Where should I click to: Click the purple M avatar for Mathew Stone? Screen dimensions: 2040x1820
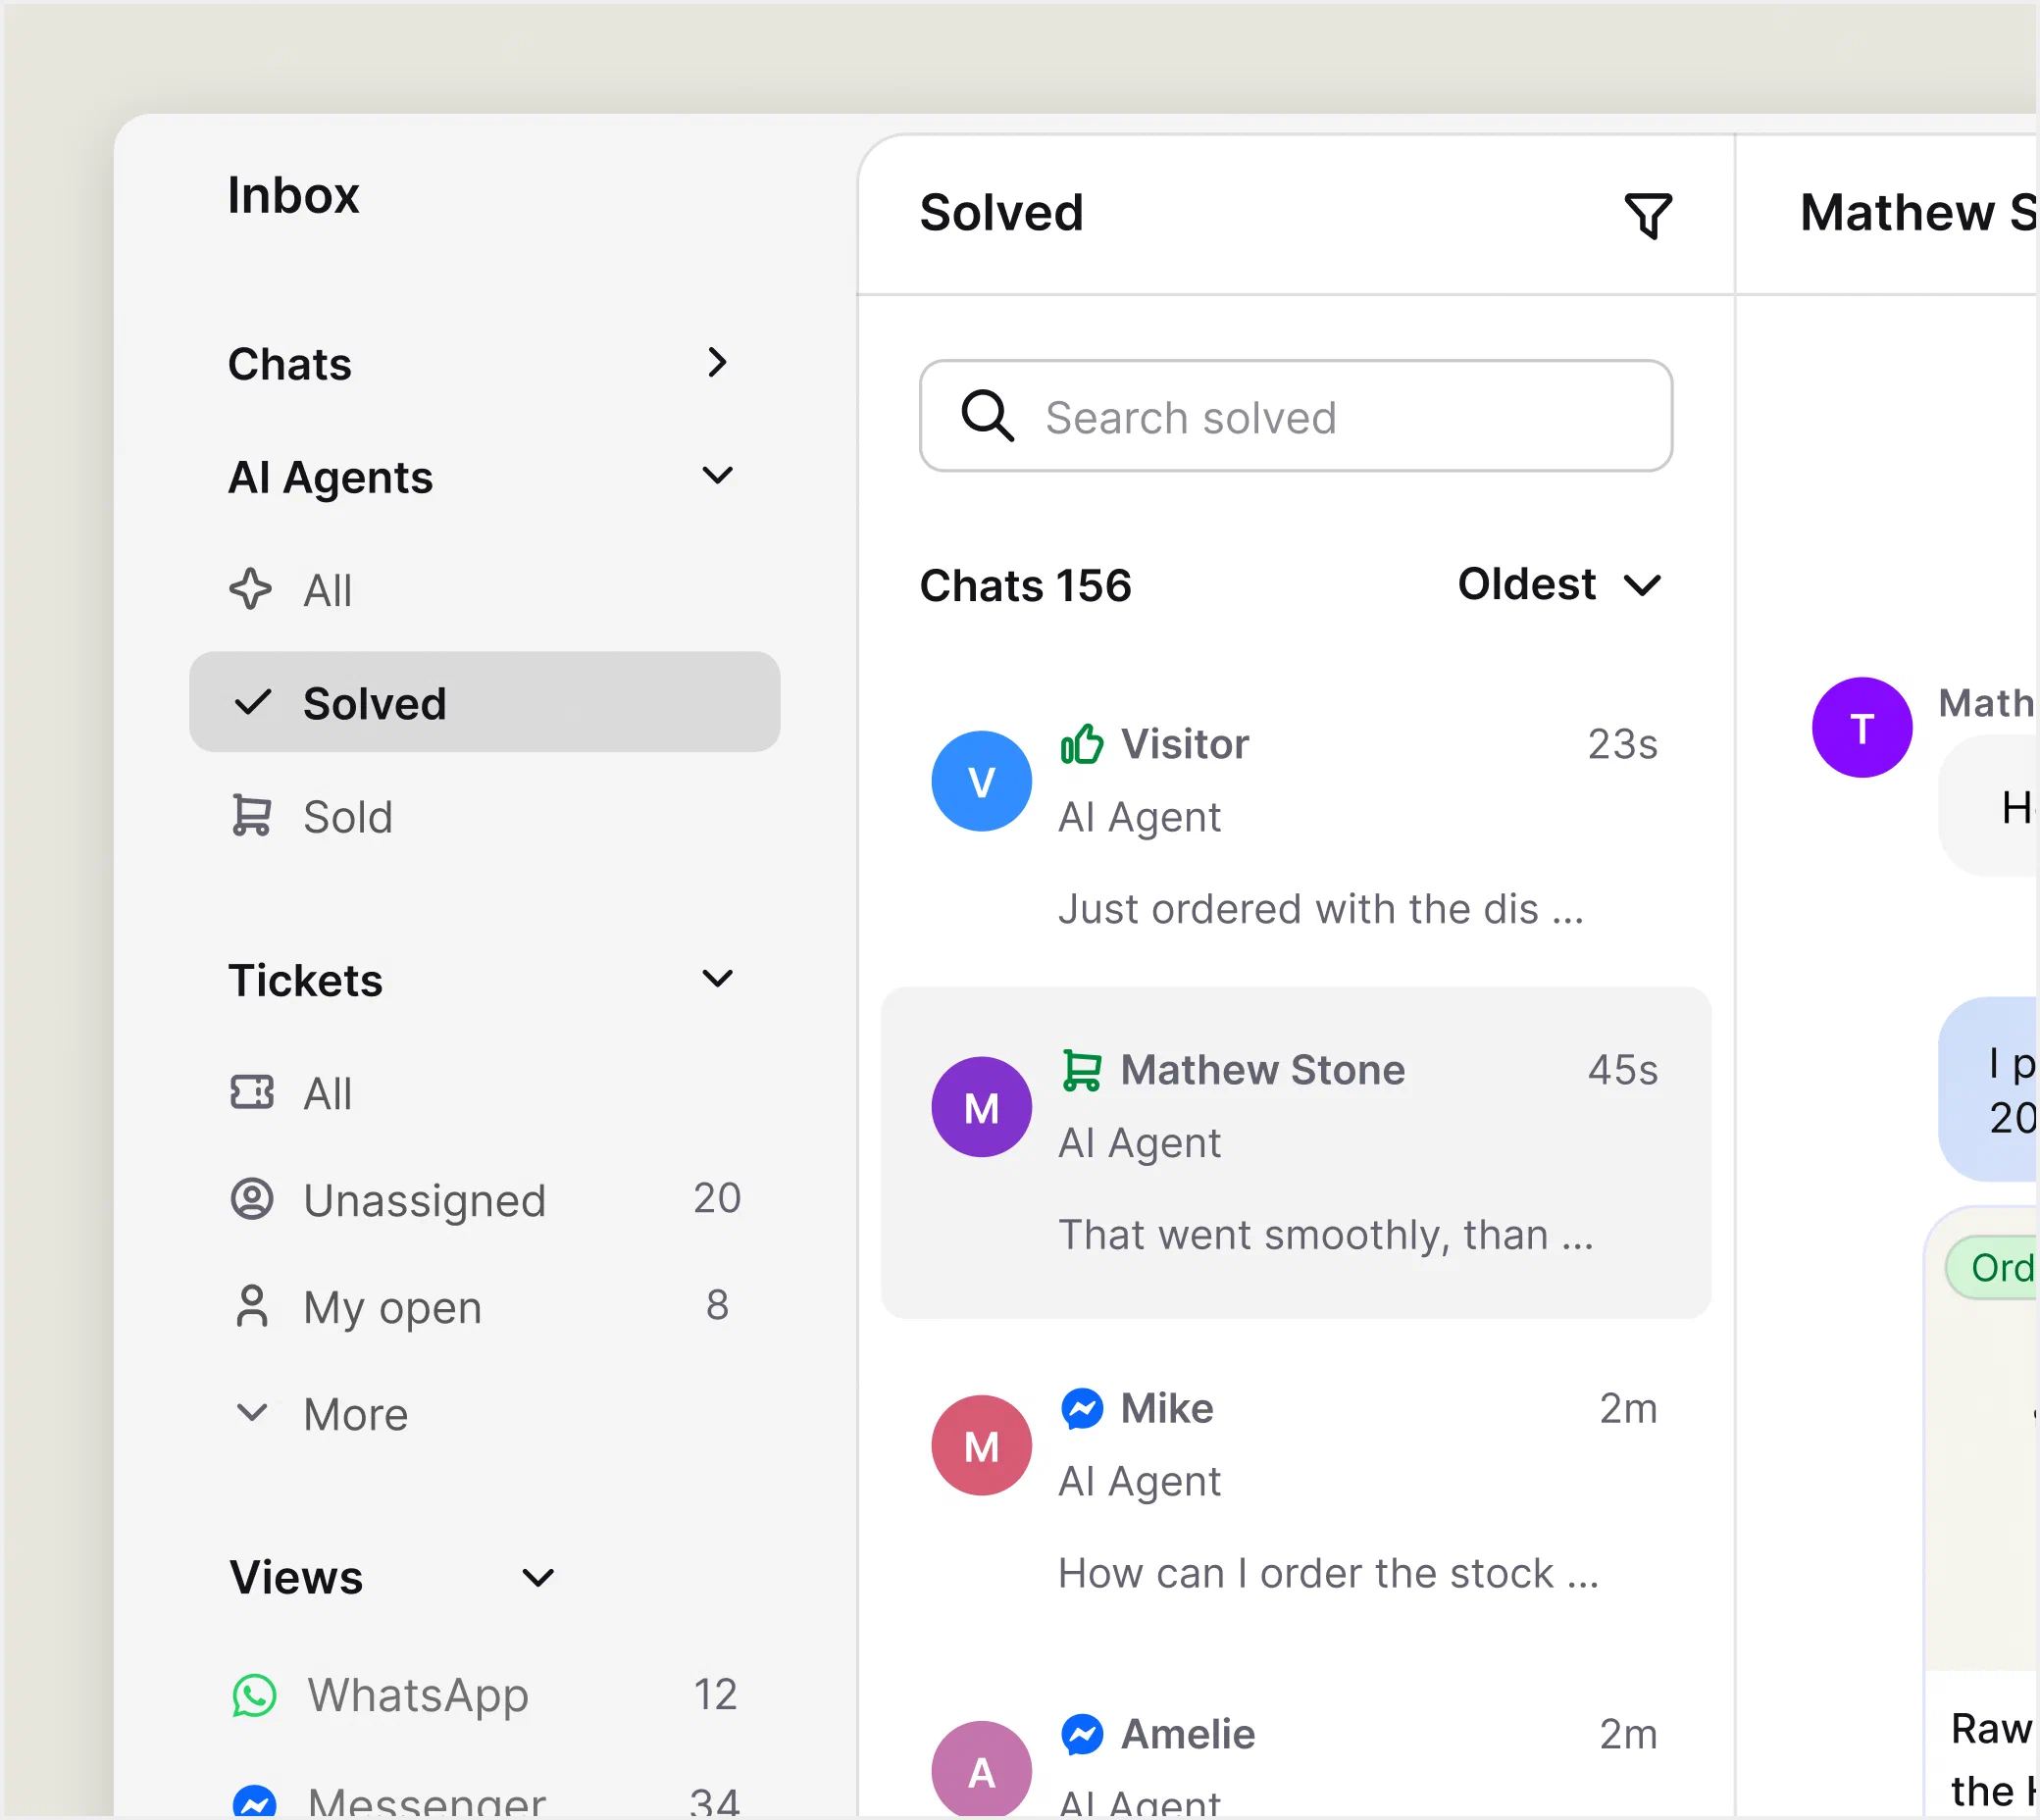pos(981,1107)
